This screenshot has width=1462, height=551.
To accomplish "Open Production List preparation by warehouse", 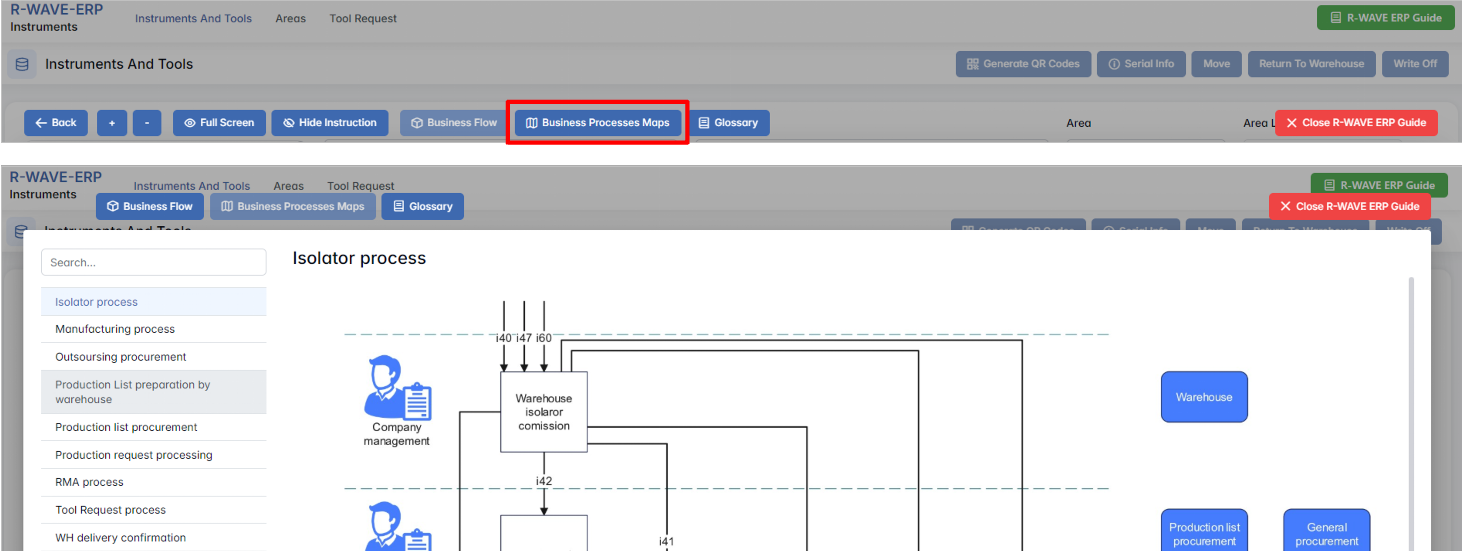I will 133,392.
